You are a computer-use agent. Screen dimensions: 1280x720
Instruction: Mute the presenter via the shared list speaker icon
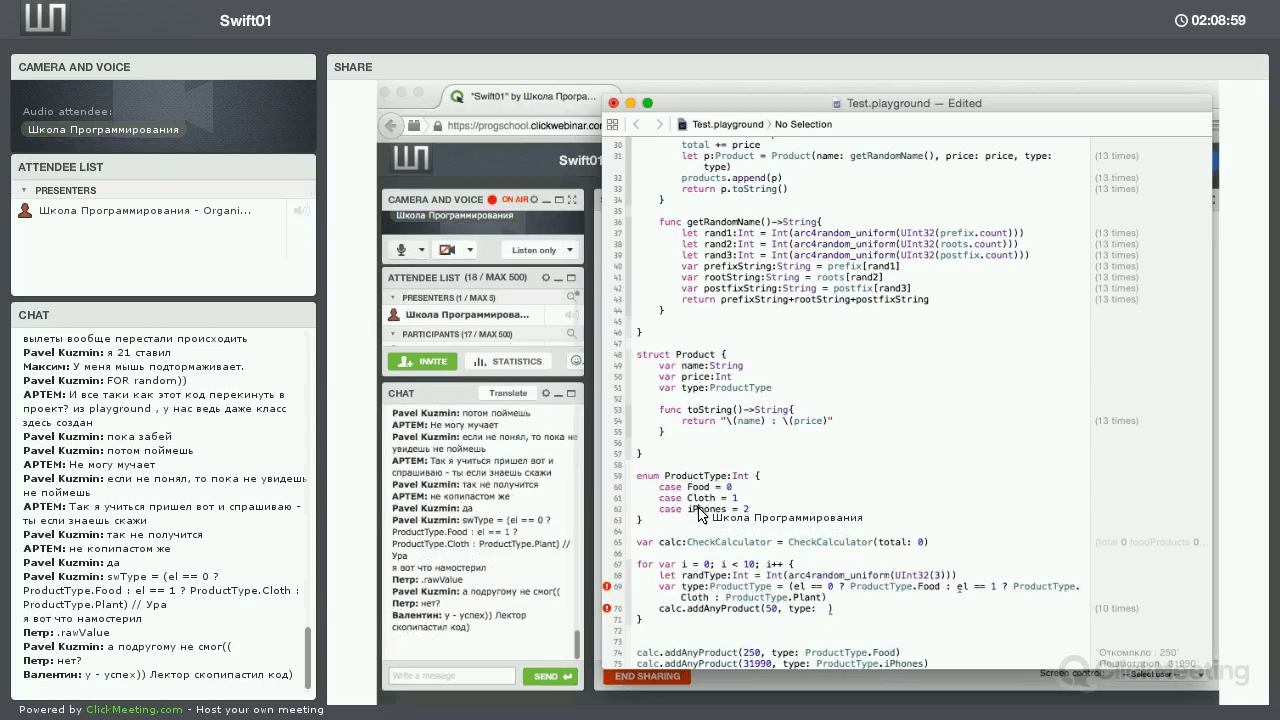click(571, 315)
